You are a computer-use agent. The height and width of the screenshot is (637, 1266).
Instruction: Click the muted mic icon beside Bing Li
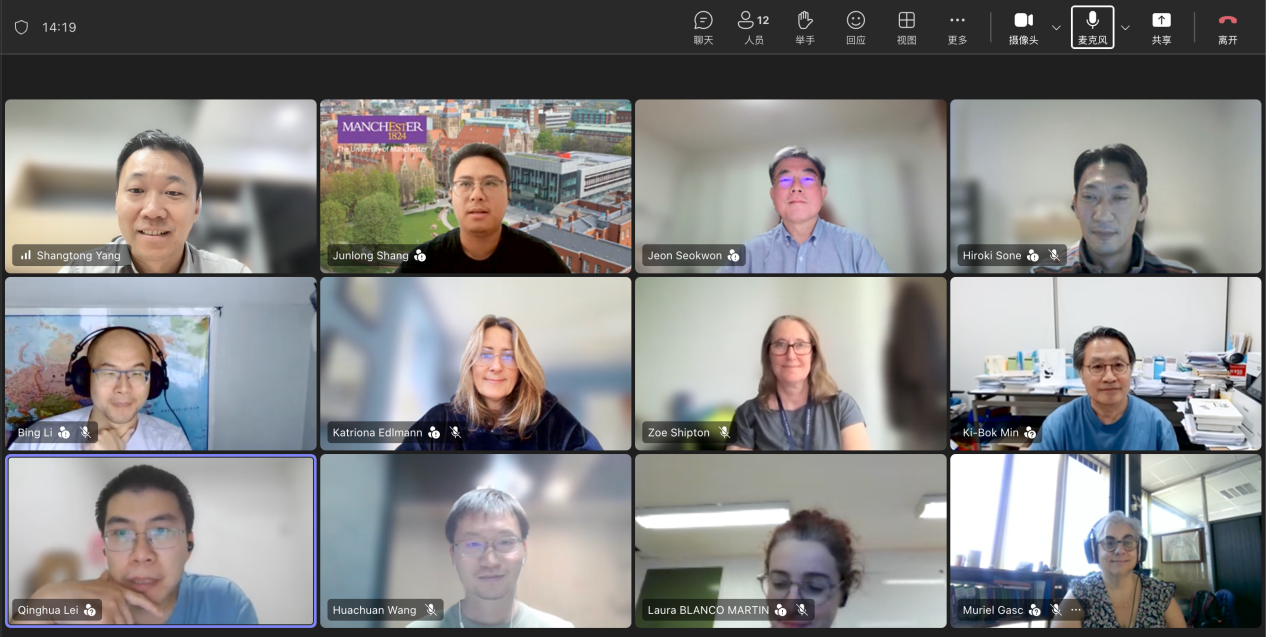point(85,433)
